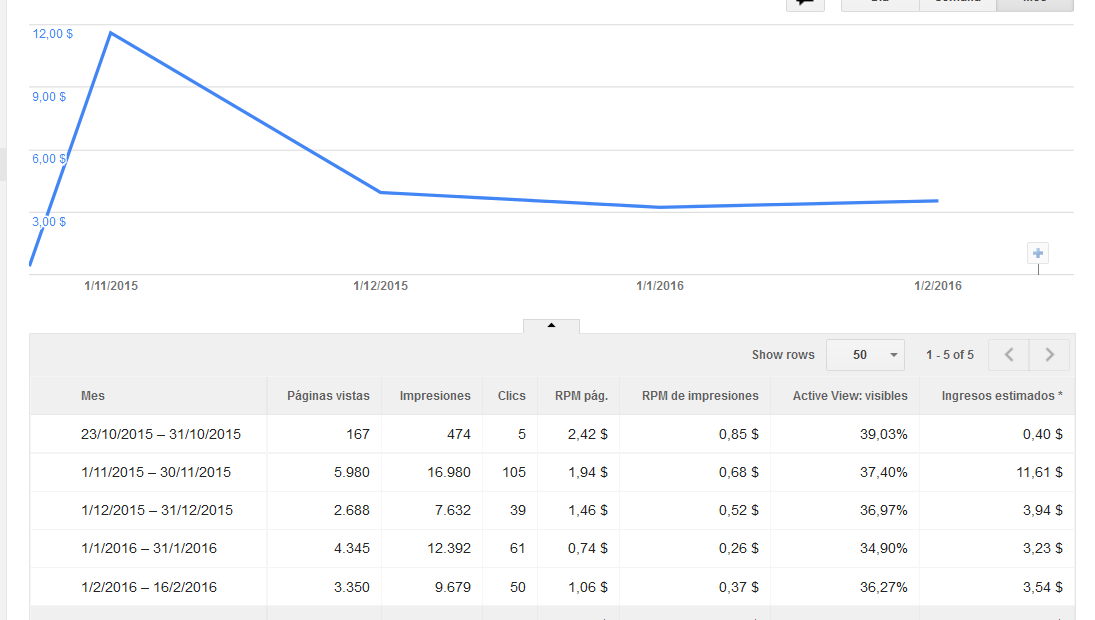
Task: Sort table by Páginas vistas column
Action: pos(328,396)
